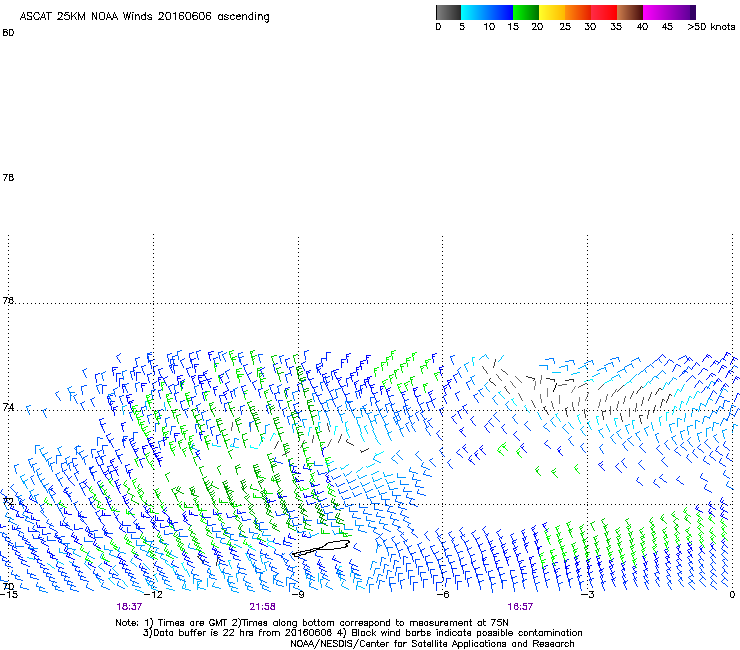
Task: Select the green 15–20 knots legend segment
Action: pyautogui.click(x=526, y=12)
